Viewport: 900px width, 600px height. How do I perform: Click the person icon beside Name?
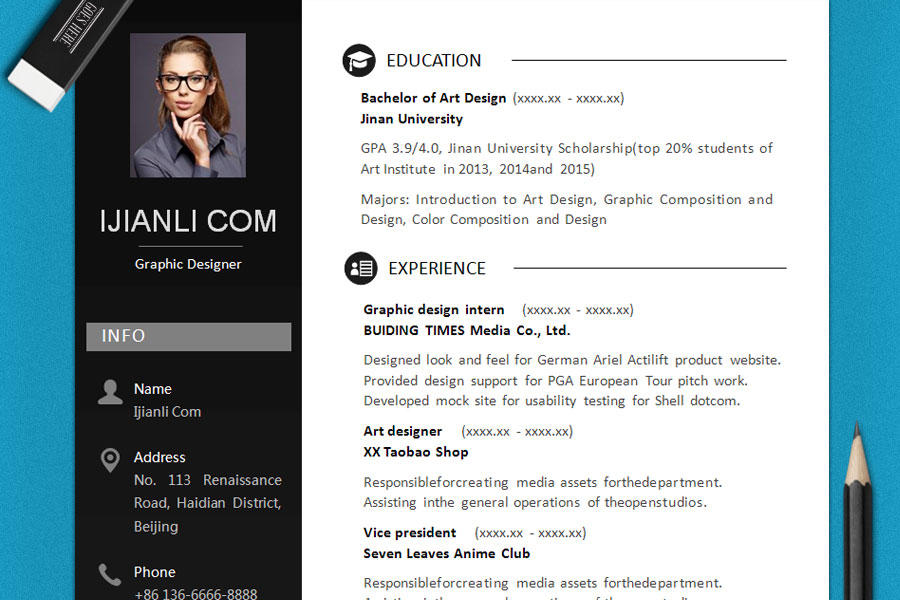coord(110,392)
